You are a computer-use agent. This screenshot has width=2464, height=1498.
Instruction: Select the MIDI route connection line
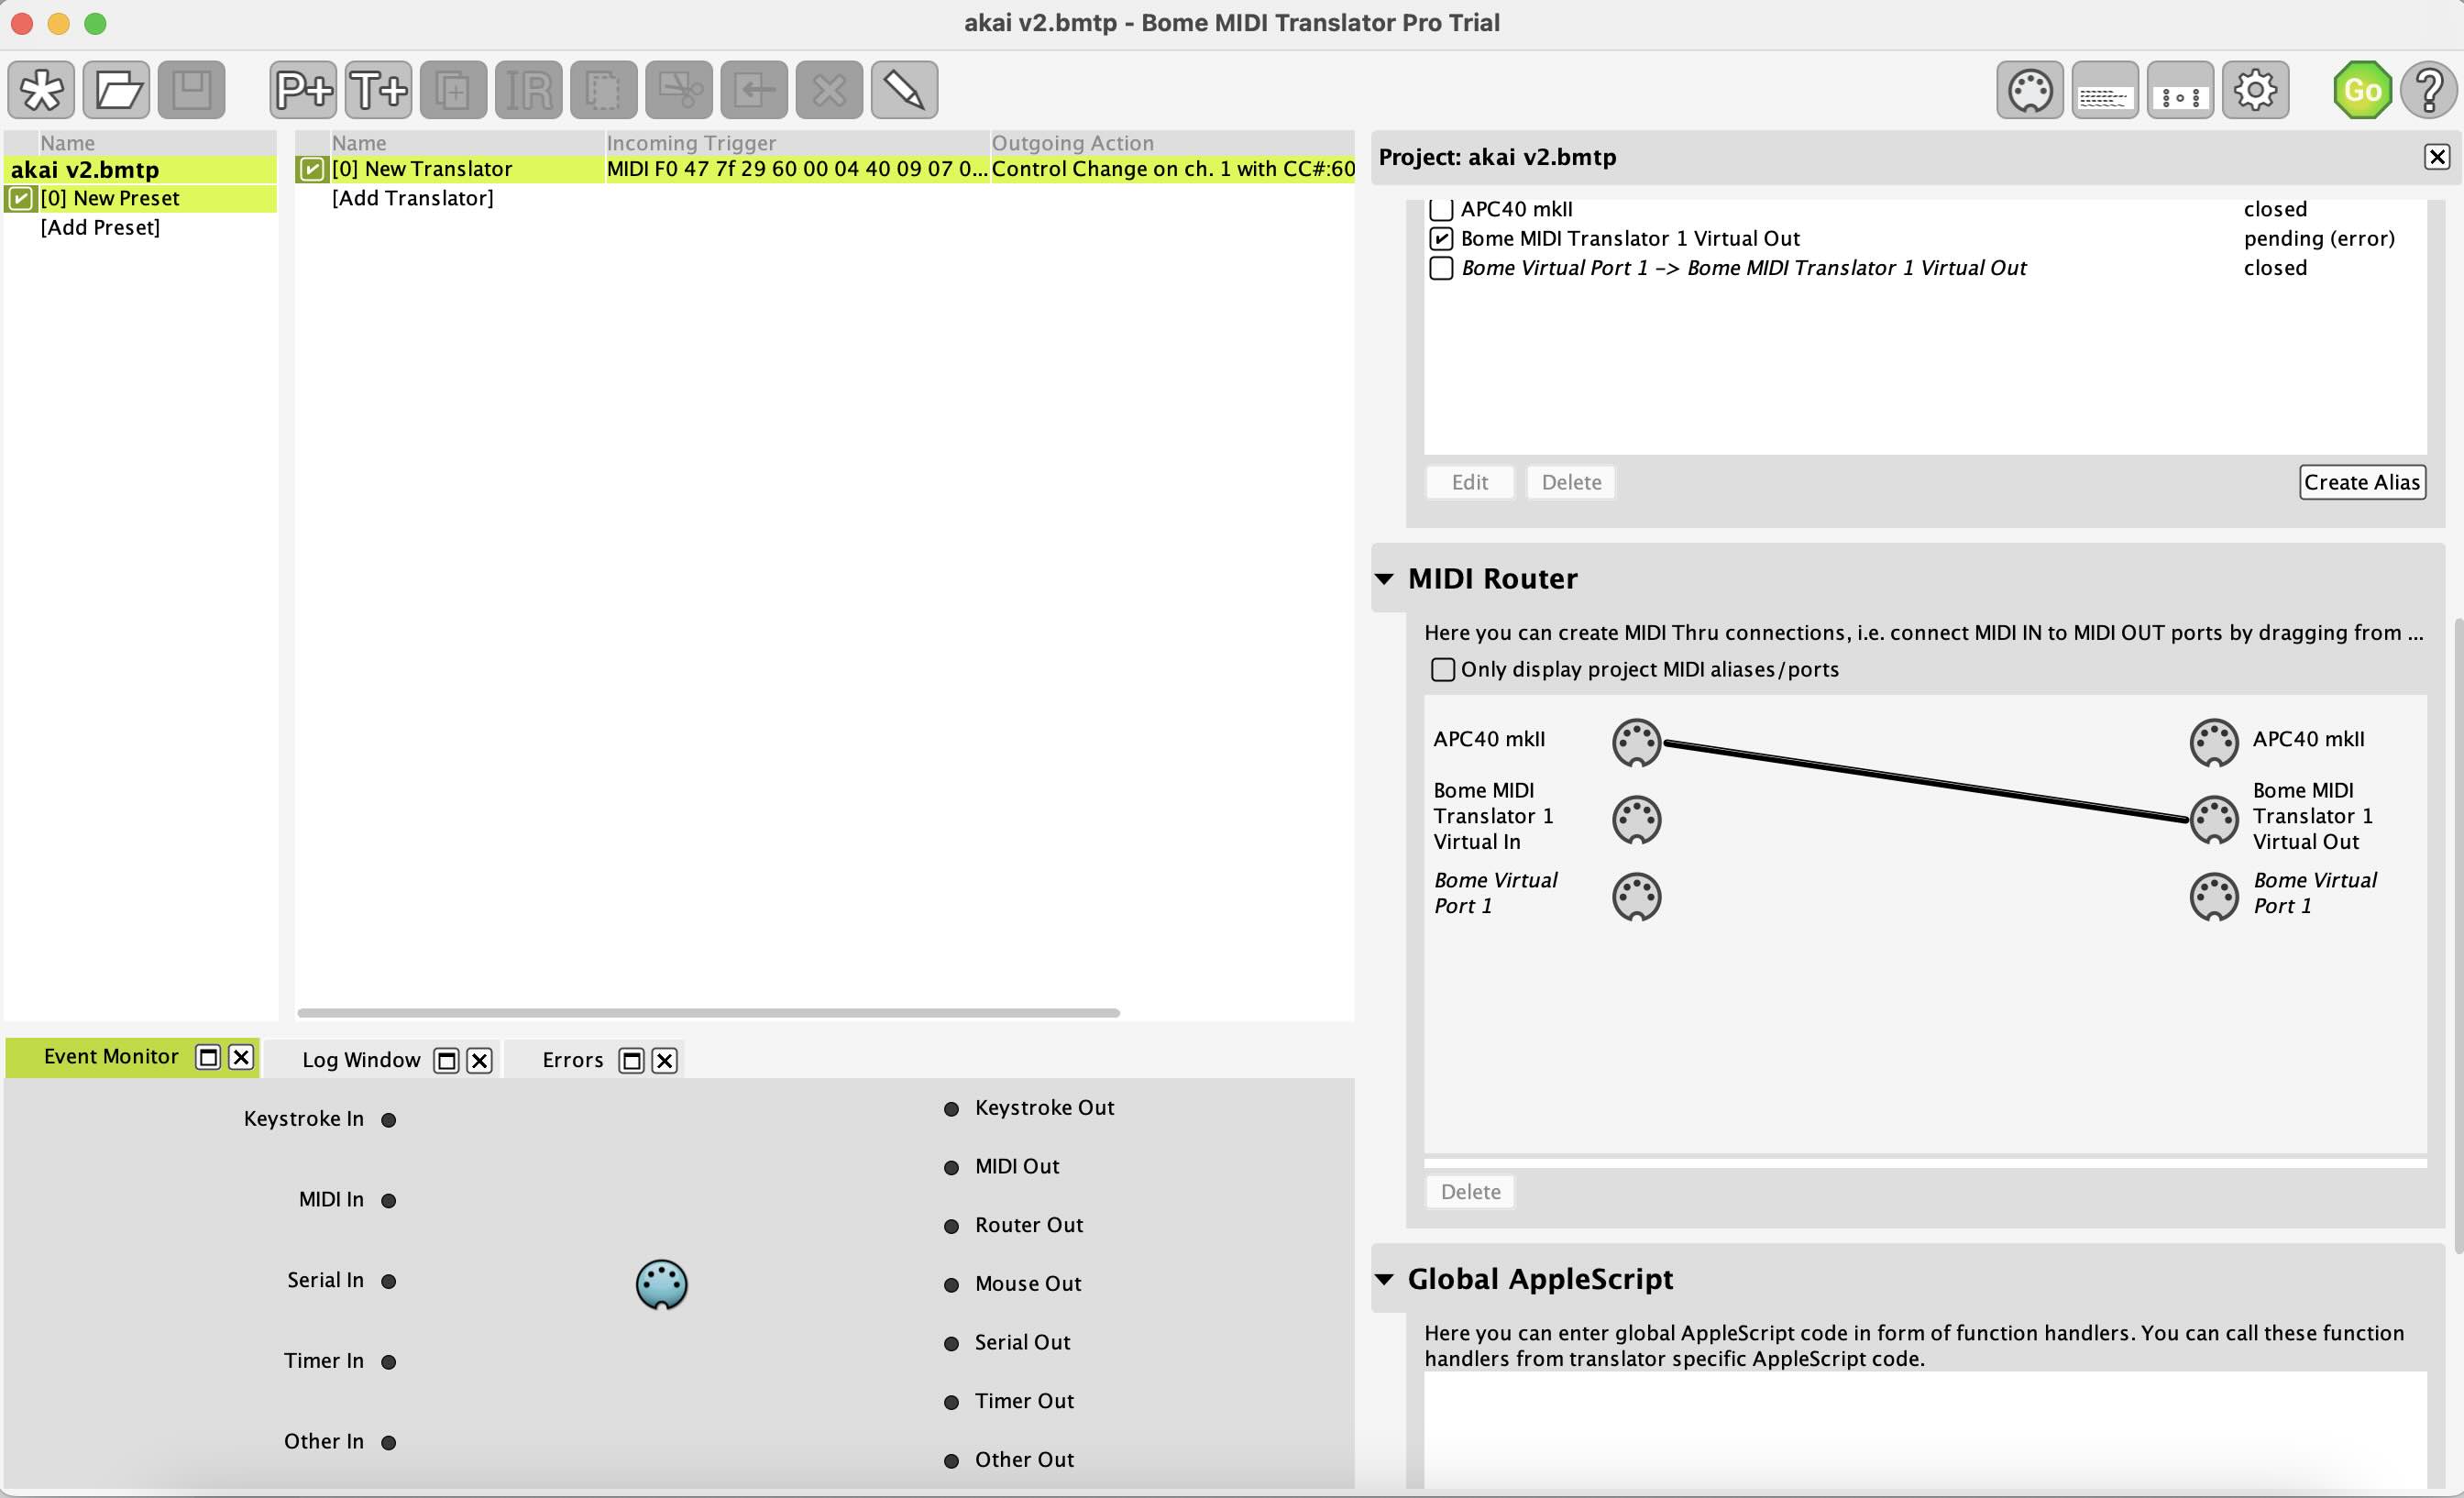click(1925, 780)
